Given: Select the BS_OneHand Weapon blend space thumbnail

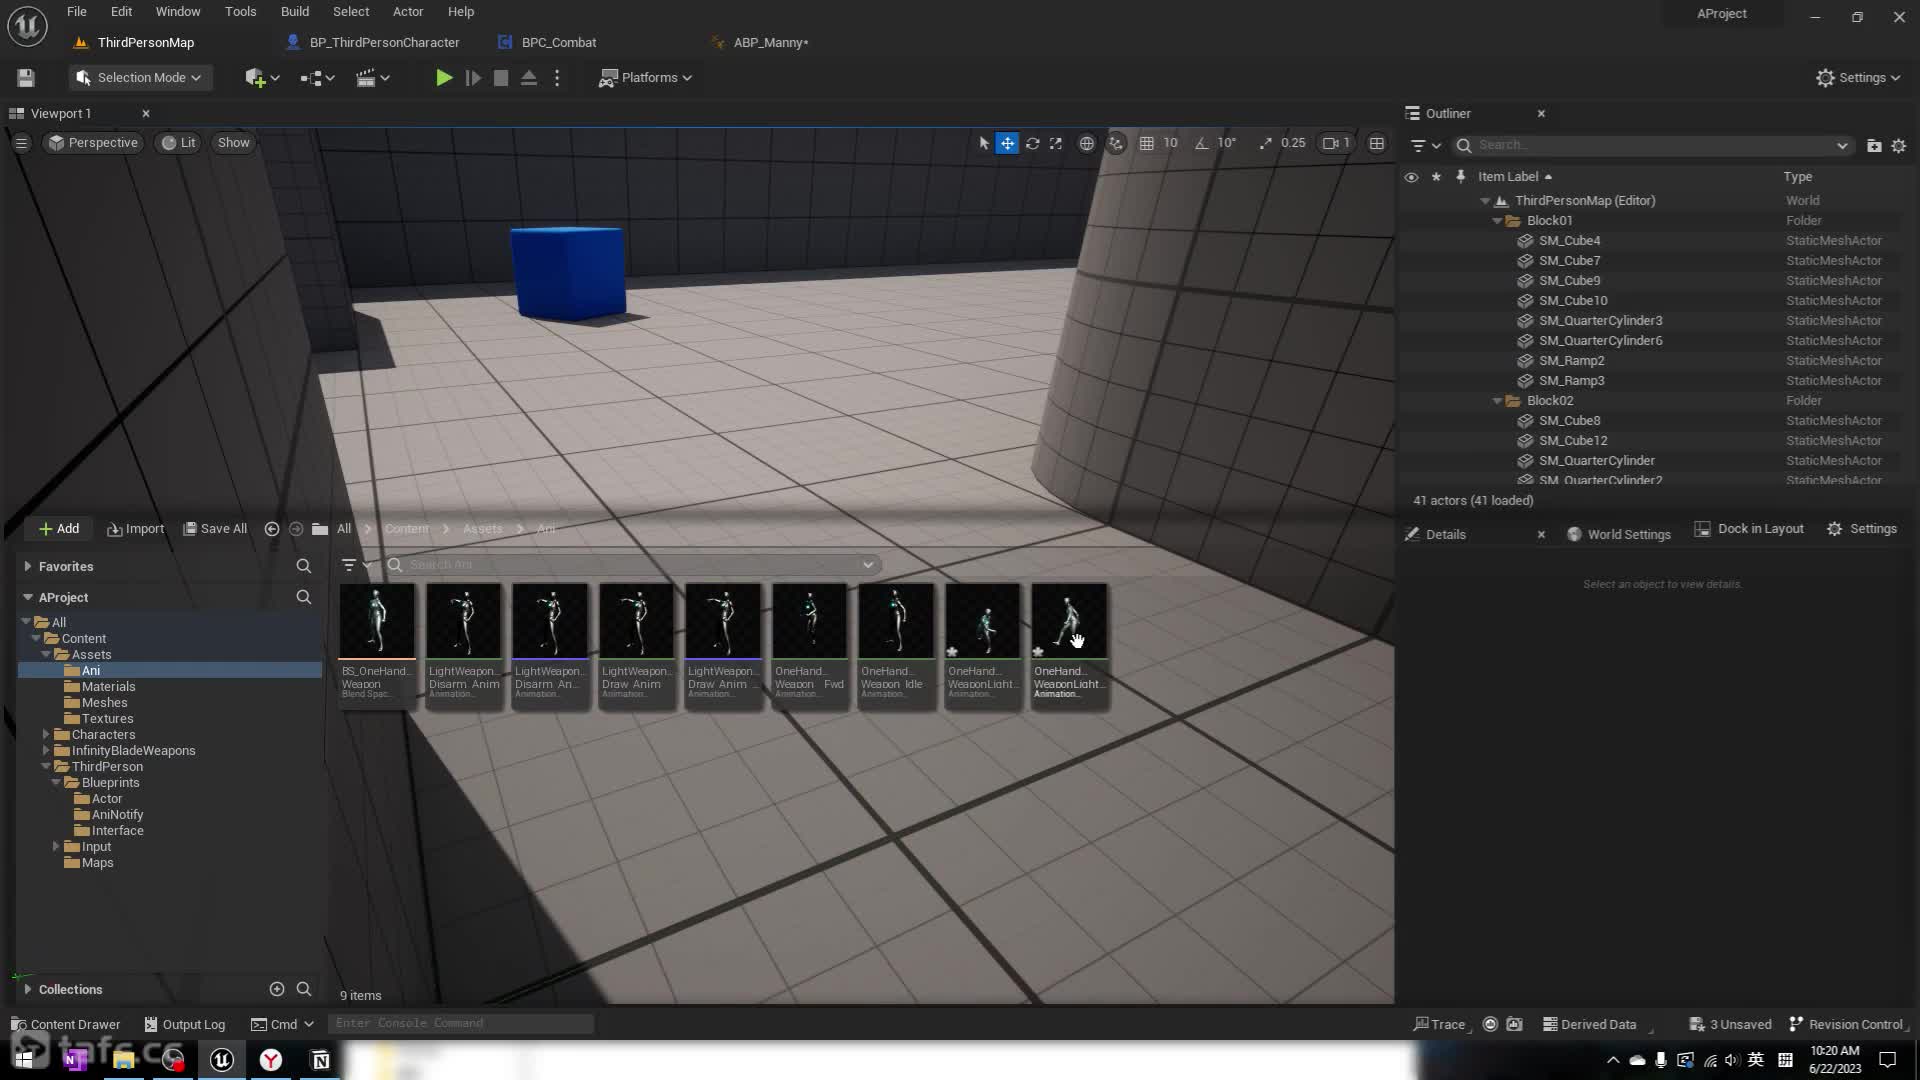Looking at the screenshot, I should coord(377,622).
